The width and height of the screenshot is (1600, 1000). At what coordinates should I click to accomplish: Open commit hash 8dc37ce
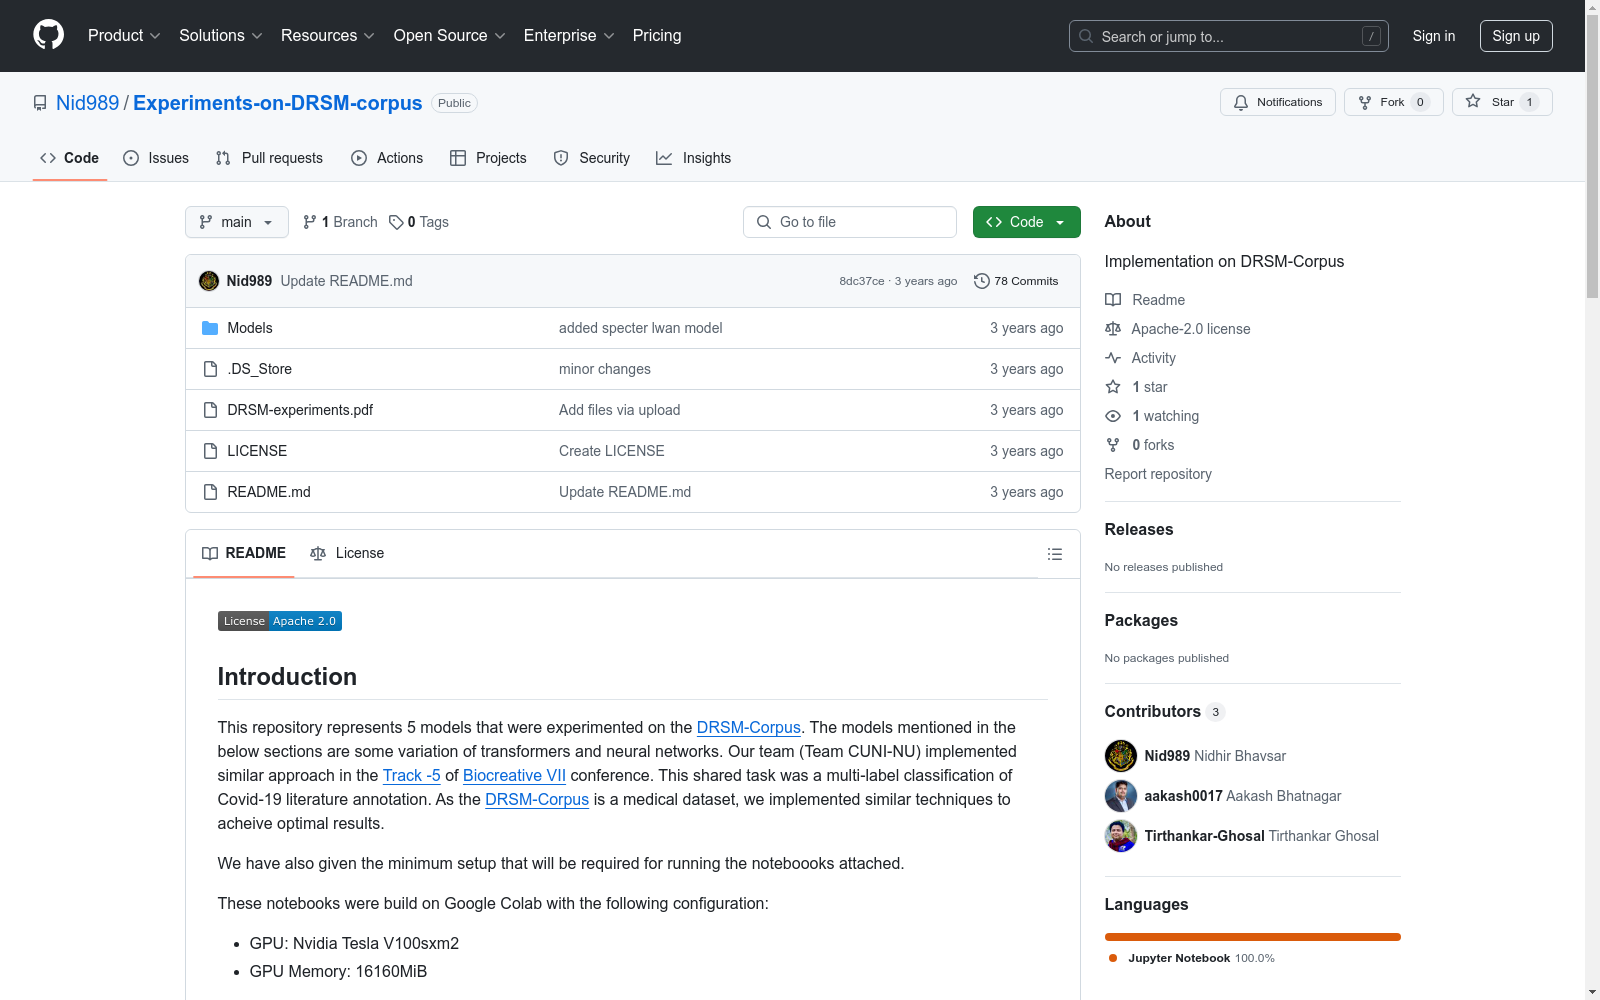pos(862,281)
